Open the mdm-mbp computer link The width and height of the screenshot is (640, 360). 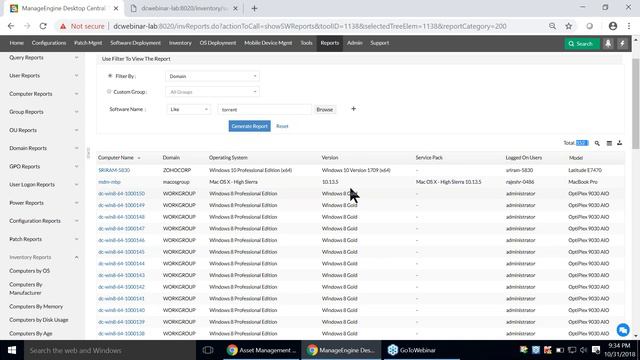[109, 182]
